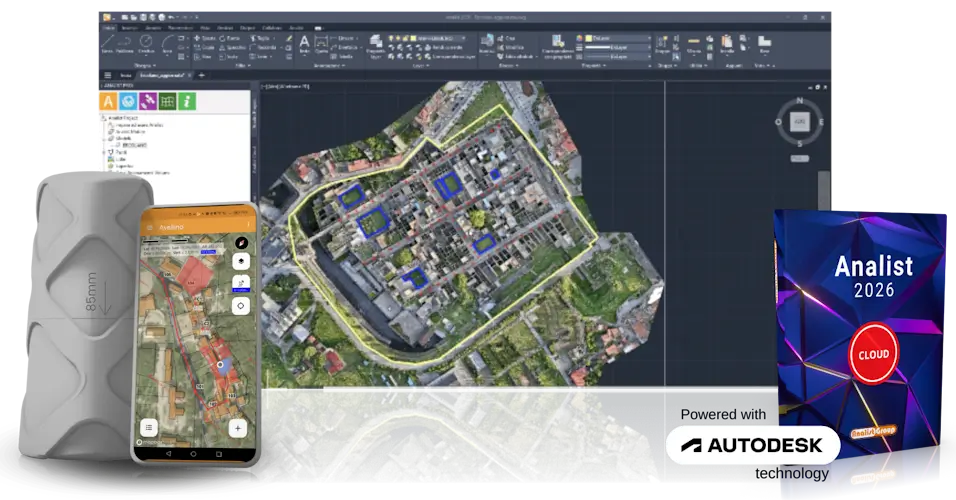The image size is (956, 500).
Task: Tap Android back button on phone
Action: 168,454
